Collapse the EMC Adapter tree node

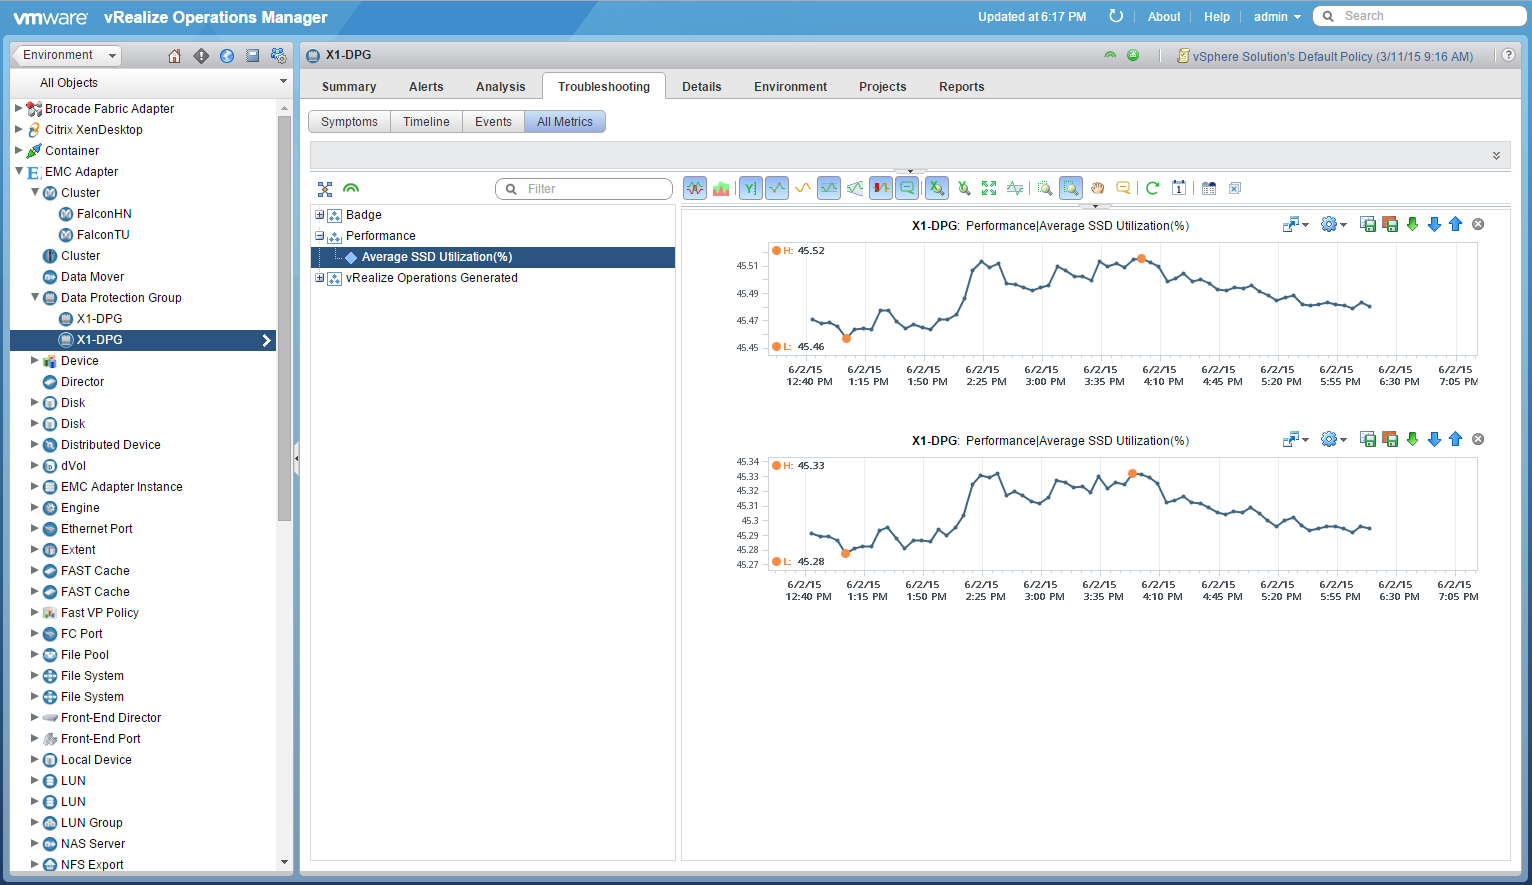(x=19, y=172)
